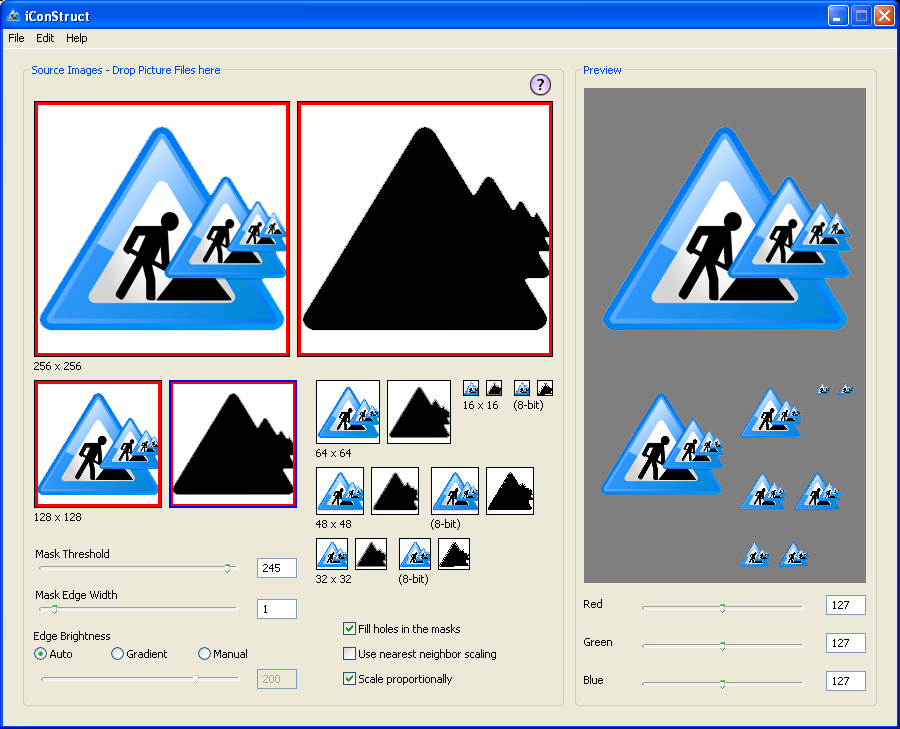Select the 64 x 64 color icon
Image resolution: width=900 pixels, height=729 pixels.
pyautogui.click(x=348, y=412)
